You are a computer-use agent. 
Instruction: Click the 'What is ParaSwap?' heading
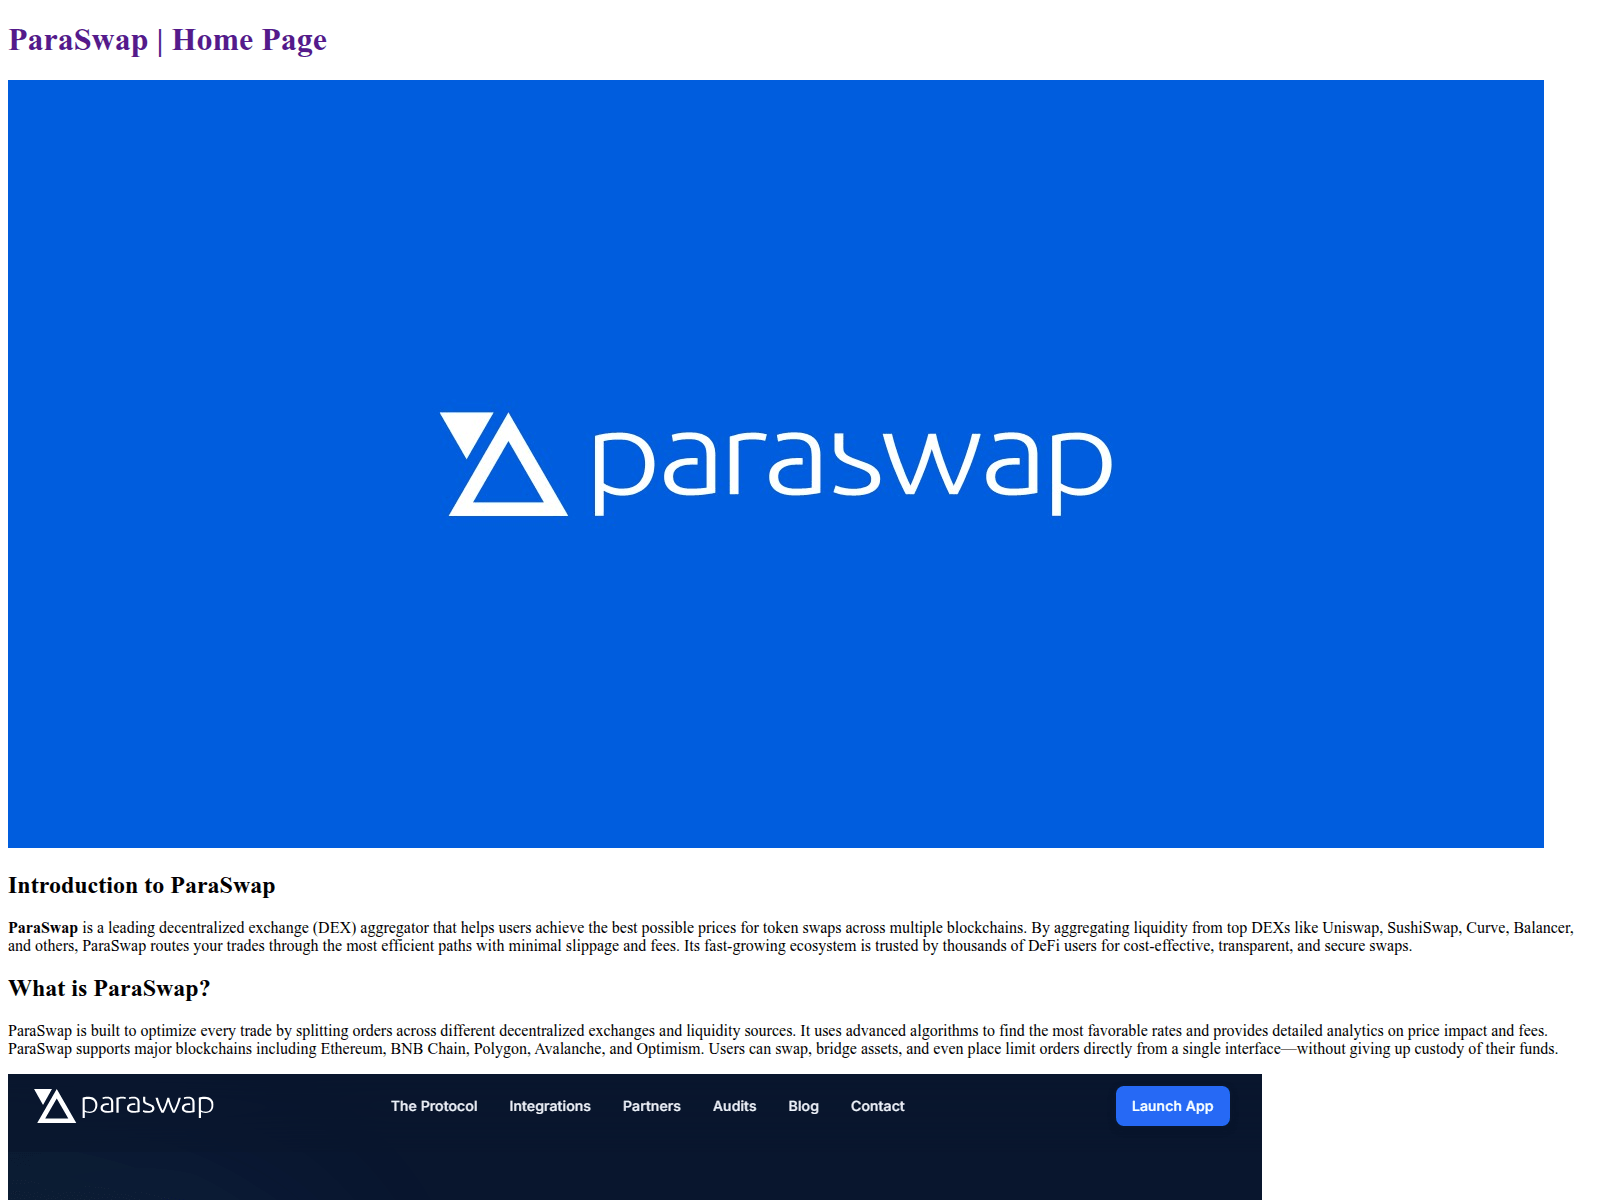[x=109, y=988]
